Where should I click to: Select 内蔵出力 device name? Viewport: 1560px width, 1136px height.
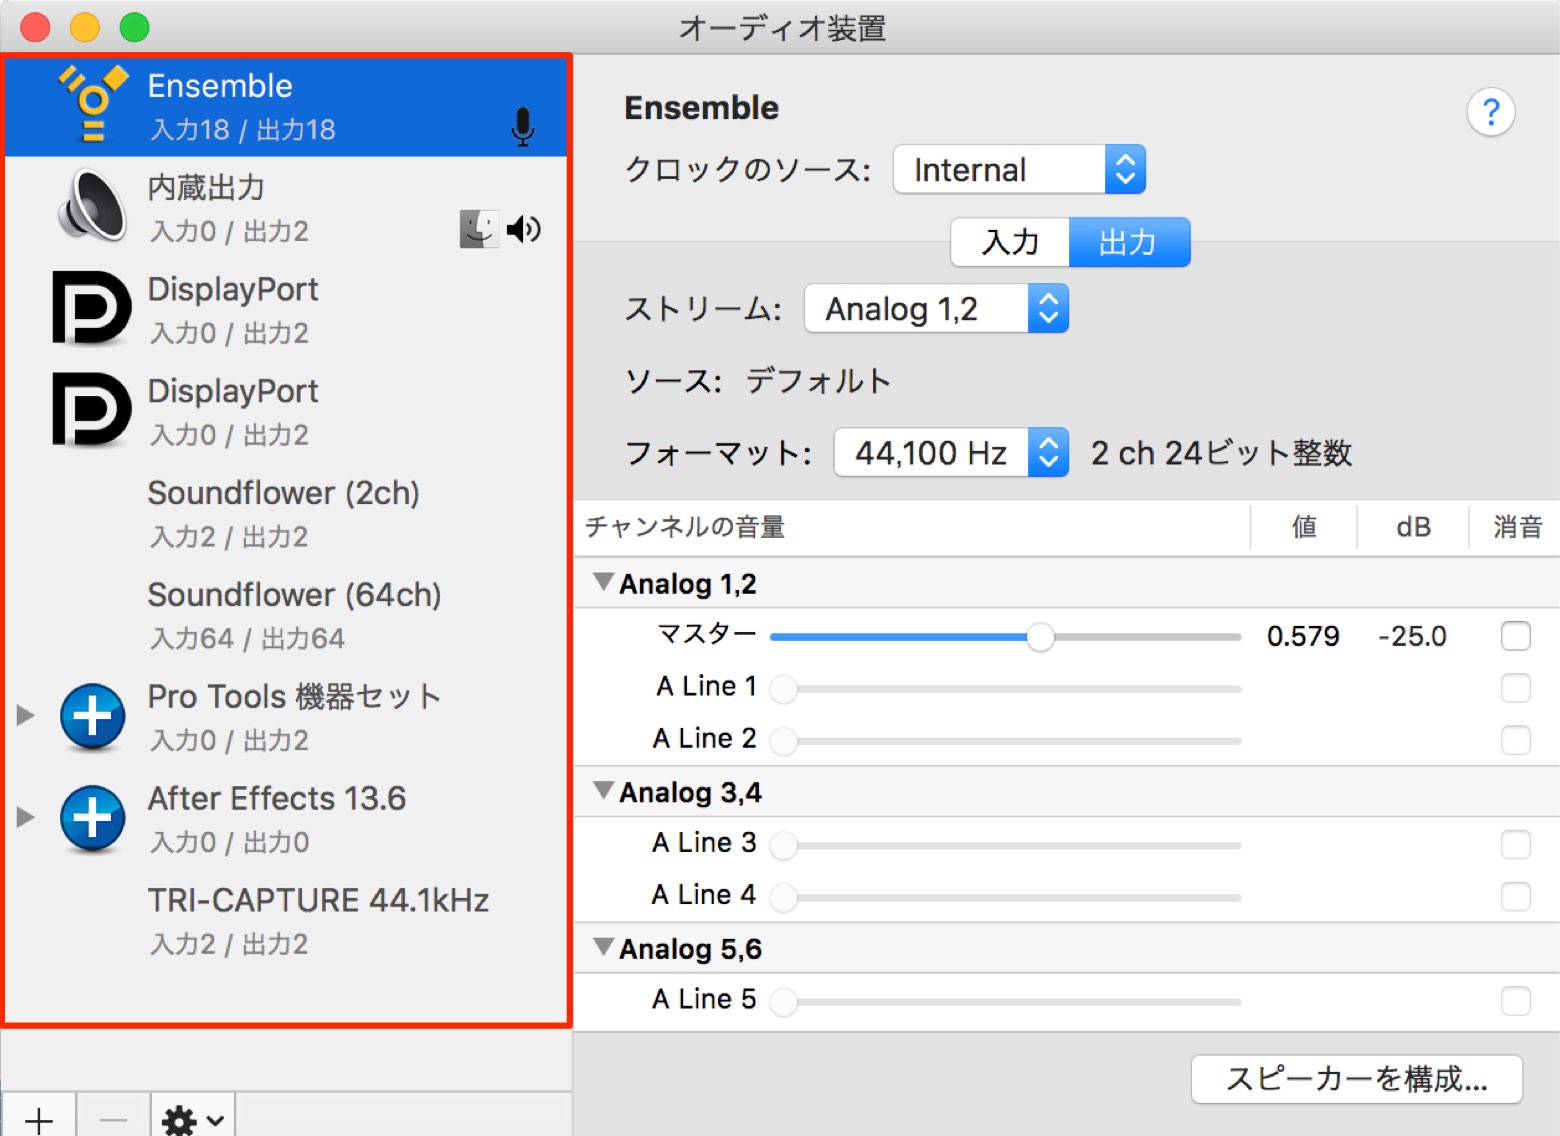(206, 188)
